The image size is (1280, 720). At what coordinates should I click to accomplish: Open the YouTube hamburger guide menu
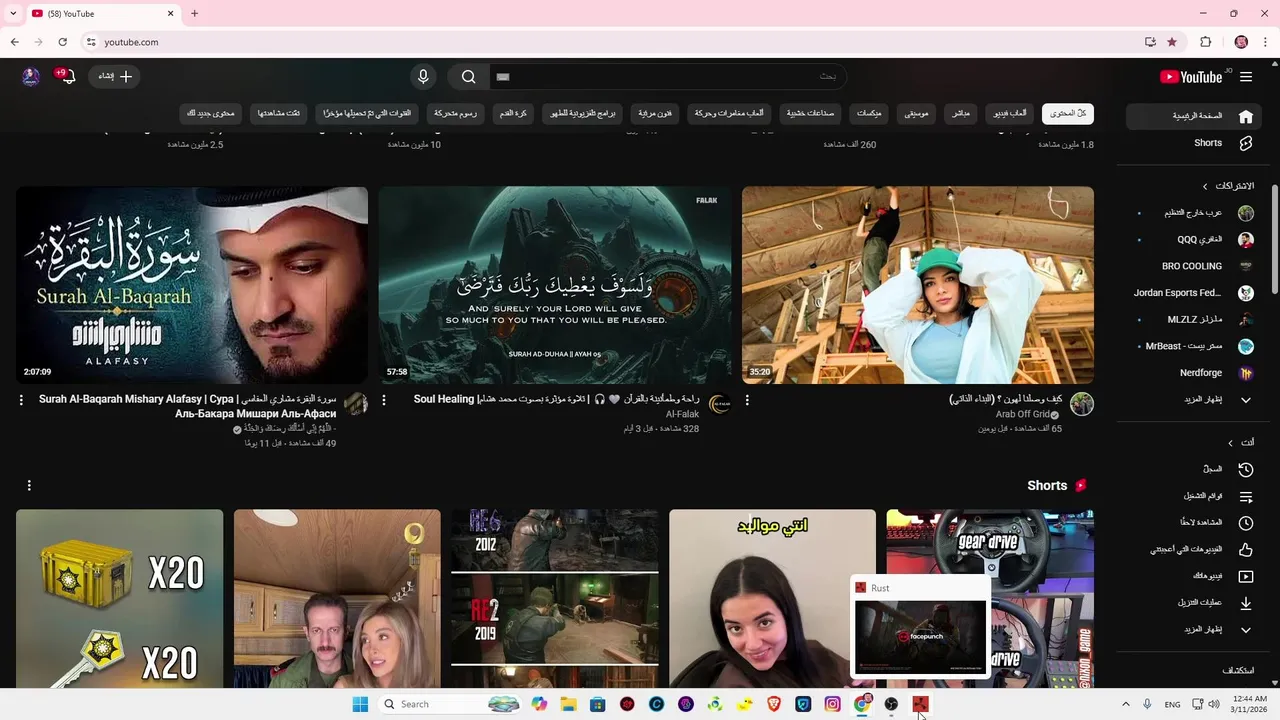pos(1246,77)
